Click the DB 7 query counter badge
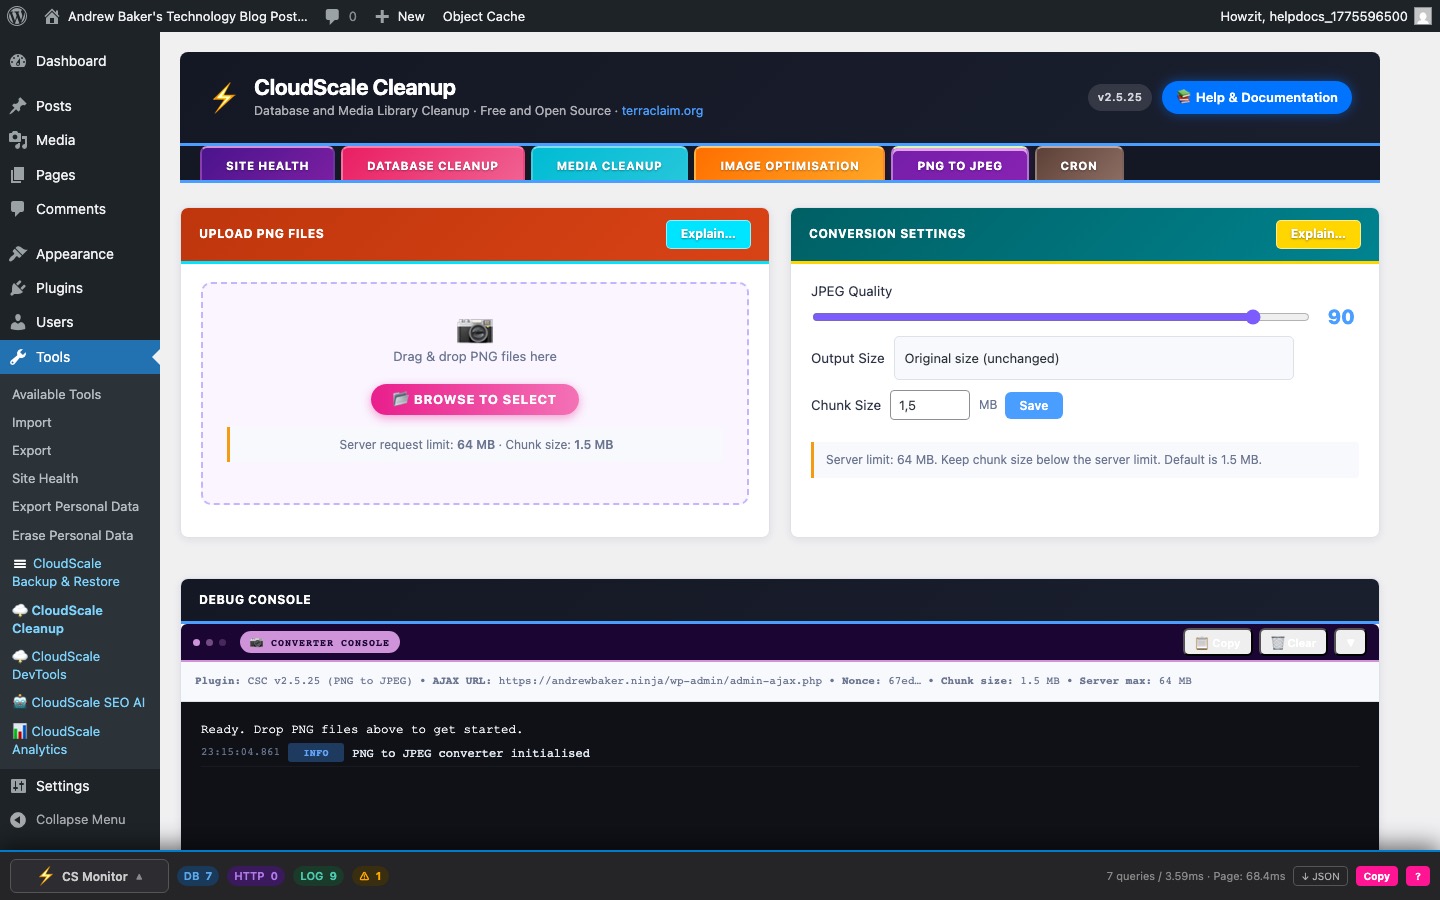 [198, 876]
